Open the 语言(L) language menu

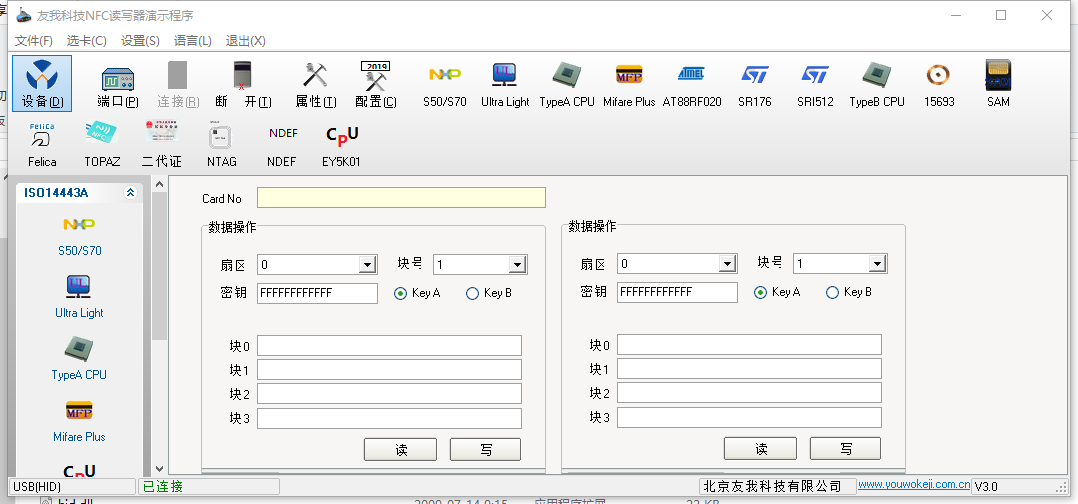point(192,41)
